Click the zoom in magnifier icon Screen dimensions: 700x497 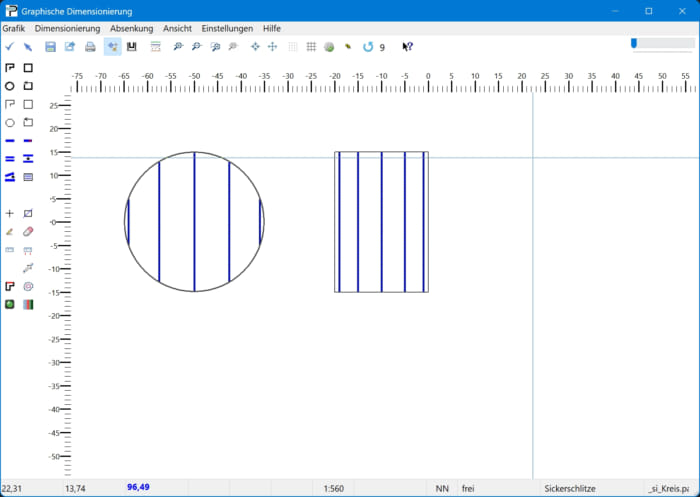(x=178, y=47)
